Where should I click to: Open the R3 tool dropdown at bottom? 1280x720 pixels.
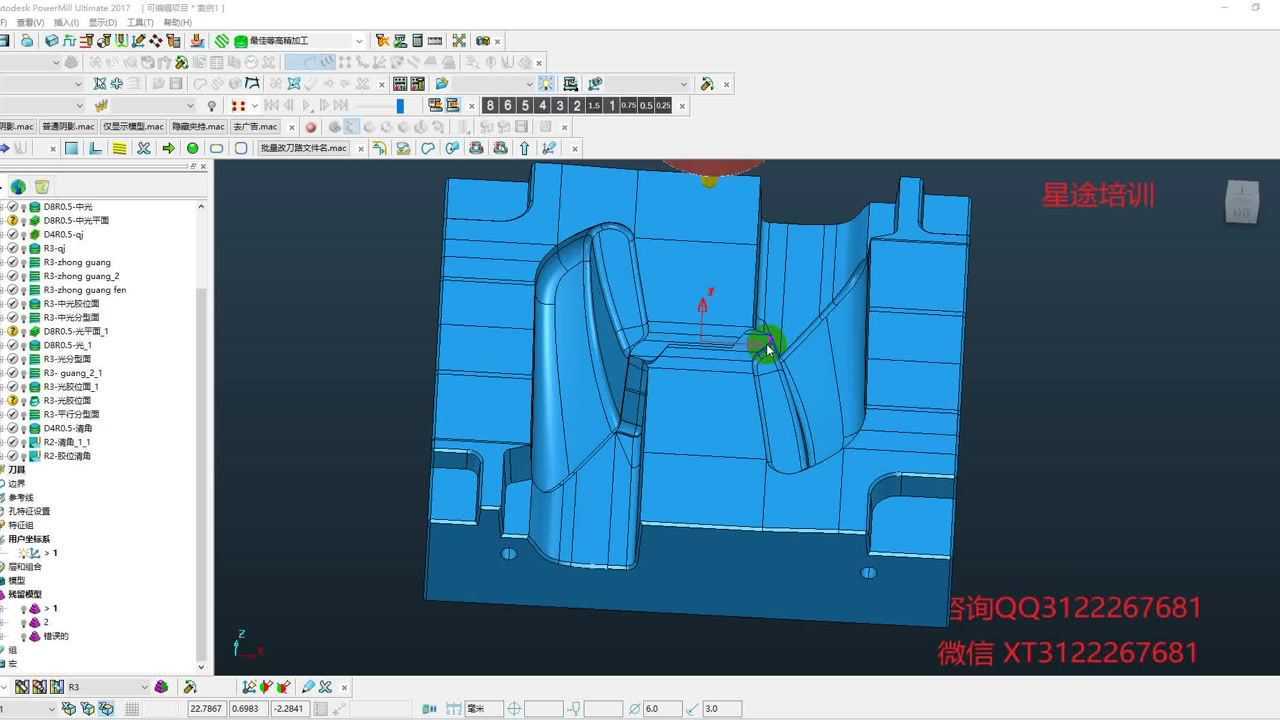143,687
